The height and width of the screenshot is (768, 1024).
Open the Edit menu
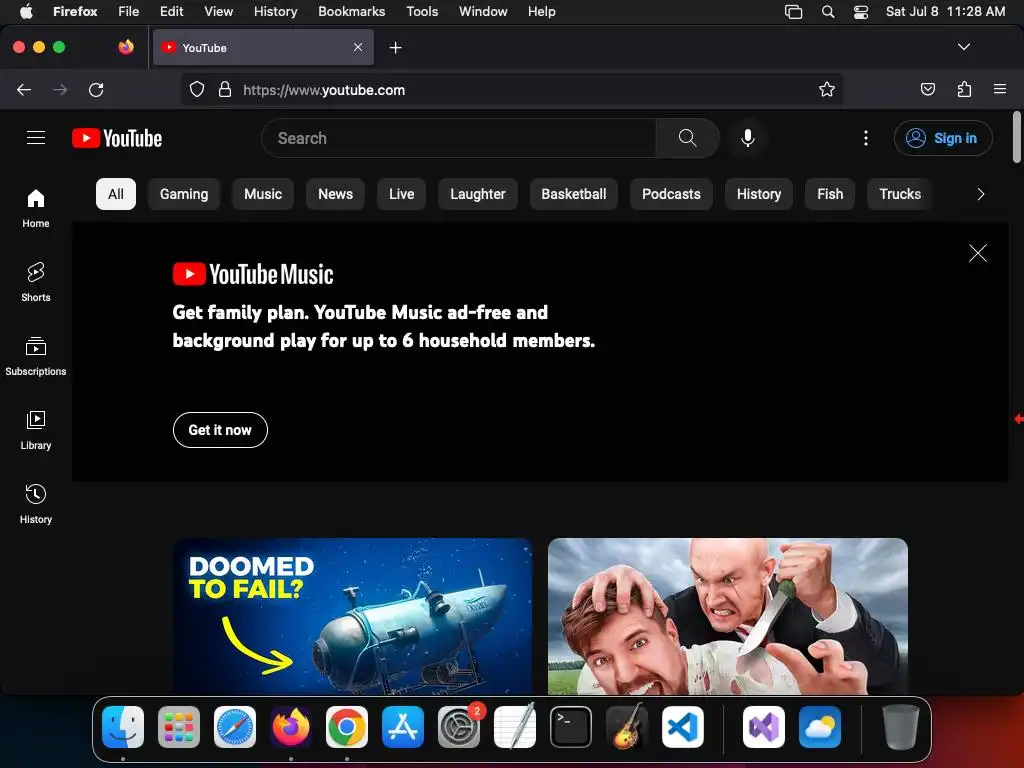coord(171,11)
